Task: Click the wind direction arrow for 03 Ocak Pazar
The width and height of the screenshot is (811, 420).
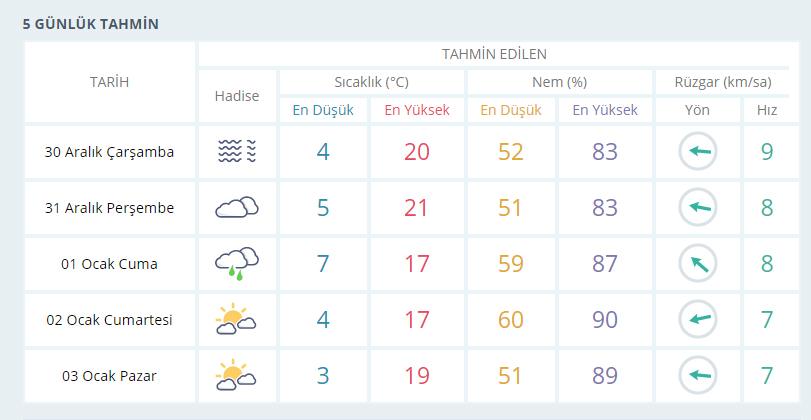Action: click(x=697, y=376)
